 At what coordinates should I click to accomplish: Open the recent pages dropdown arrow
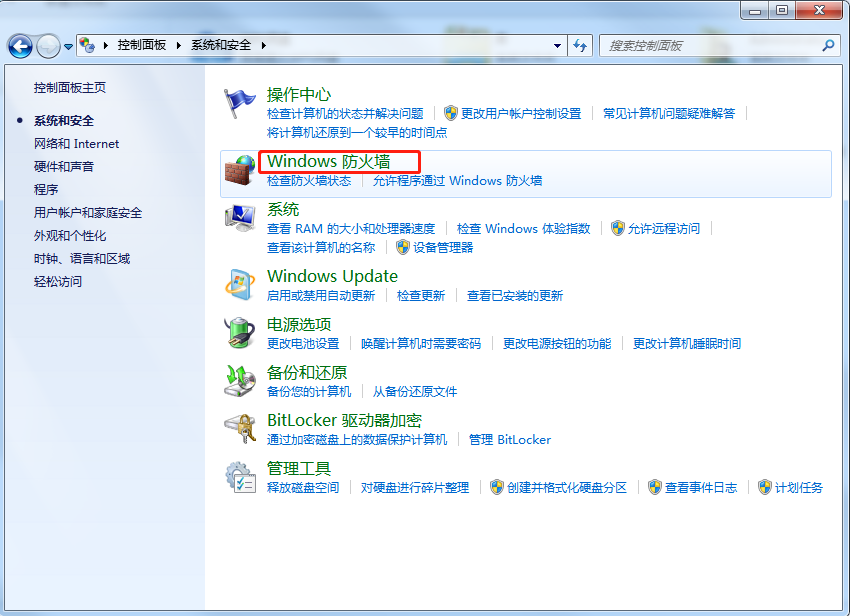point(68,47)
